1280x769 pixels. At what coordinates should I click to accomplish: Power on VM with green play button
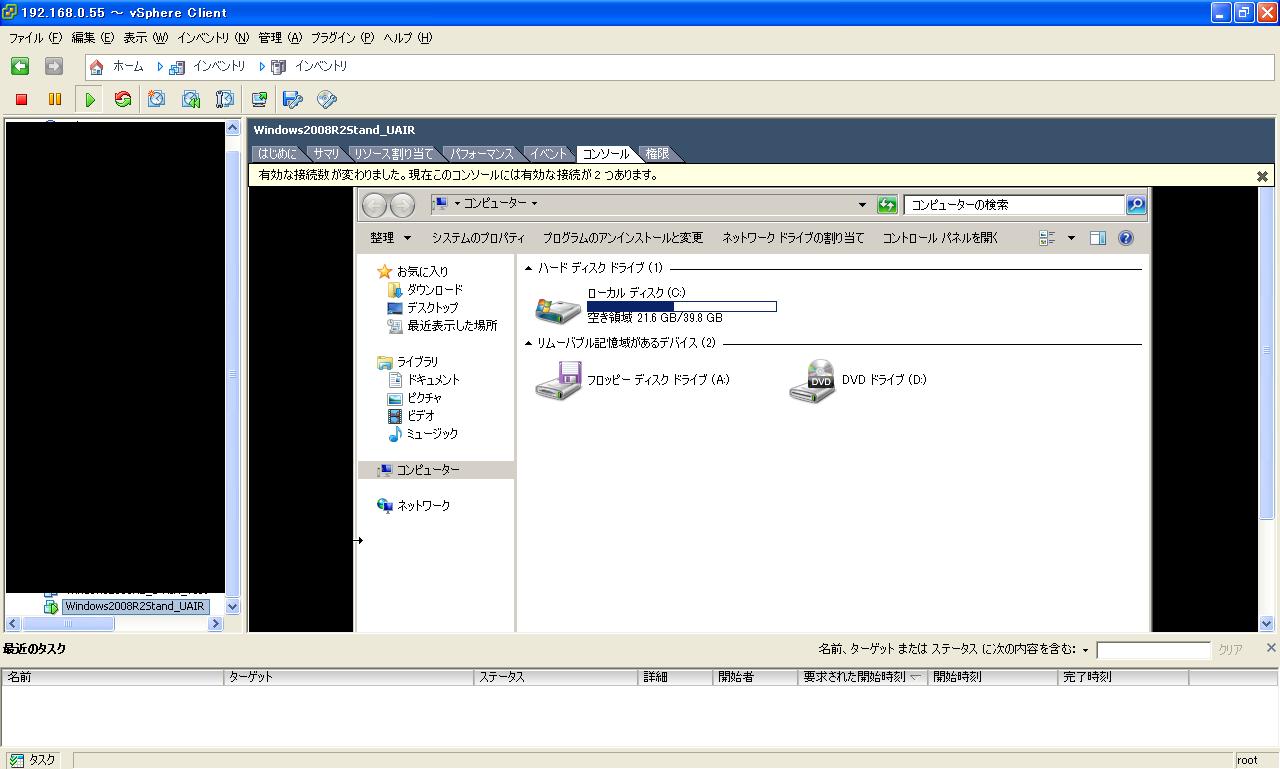(x=90, y=99)
